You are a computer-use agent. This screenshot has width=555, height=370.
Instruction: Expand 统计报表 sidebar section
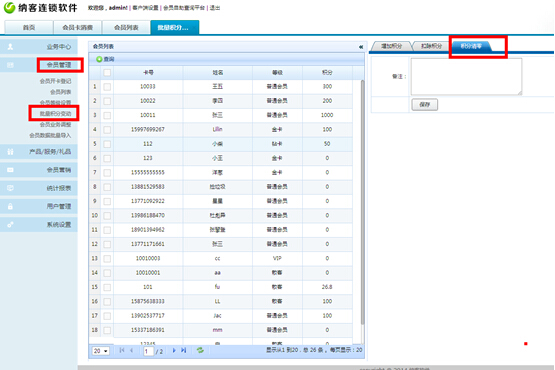click(39, 188)
